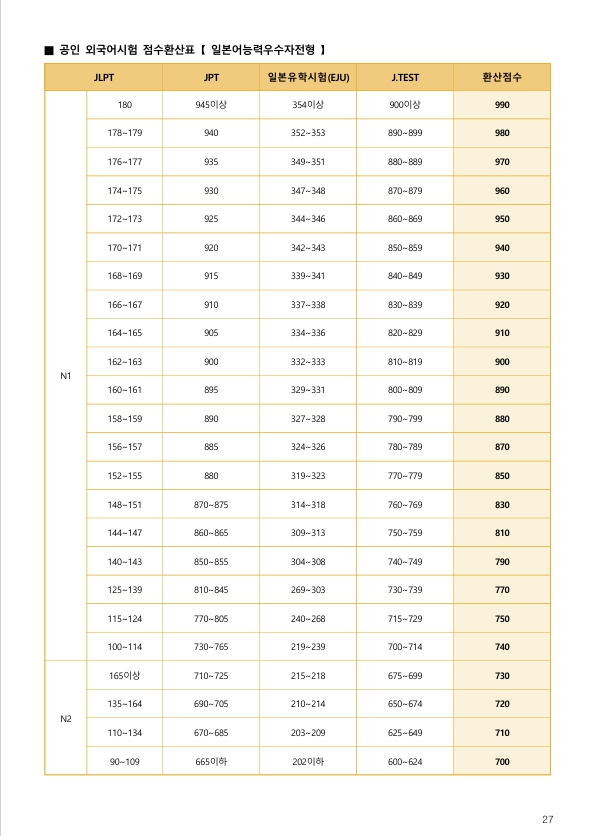
Task: Click the JLPT column header
Action: tap(103, 77)
